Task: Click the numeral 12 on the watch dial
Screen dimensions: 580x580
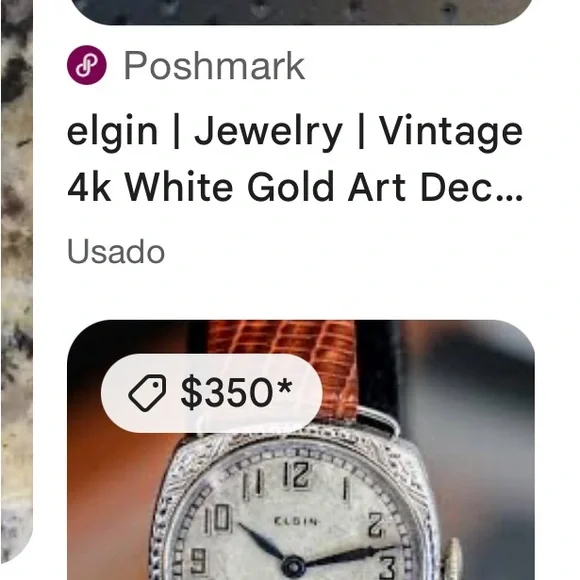Action: coord(296,475)
